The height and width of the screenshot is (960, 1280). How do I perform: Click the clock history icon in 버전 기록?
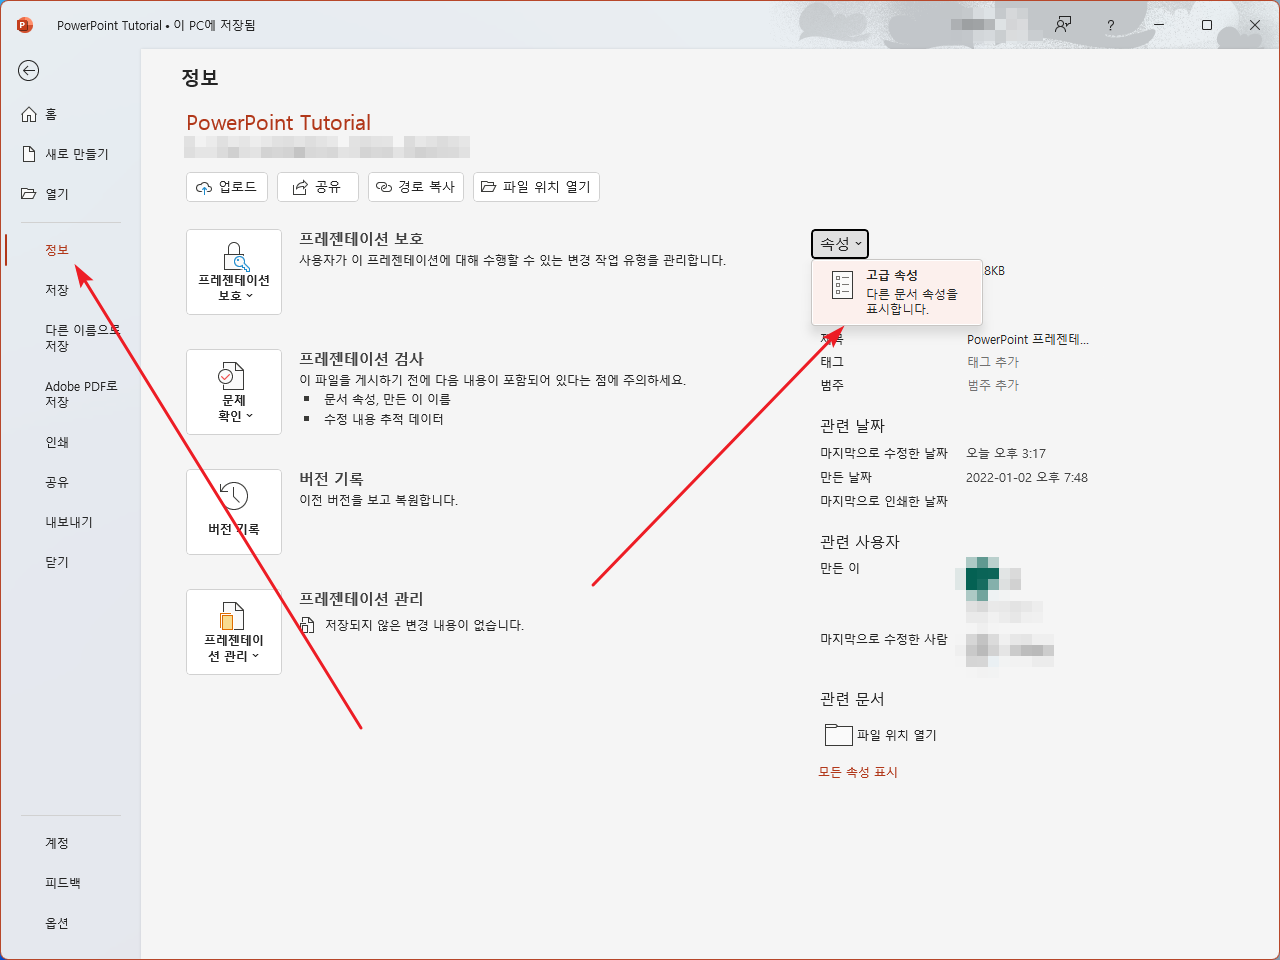point(234,496)
